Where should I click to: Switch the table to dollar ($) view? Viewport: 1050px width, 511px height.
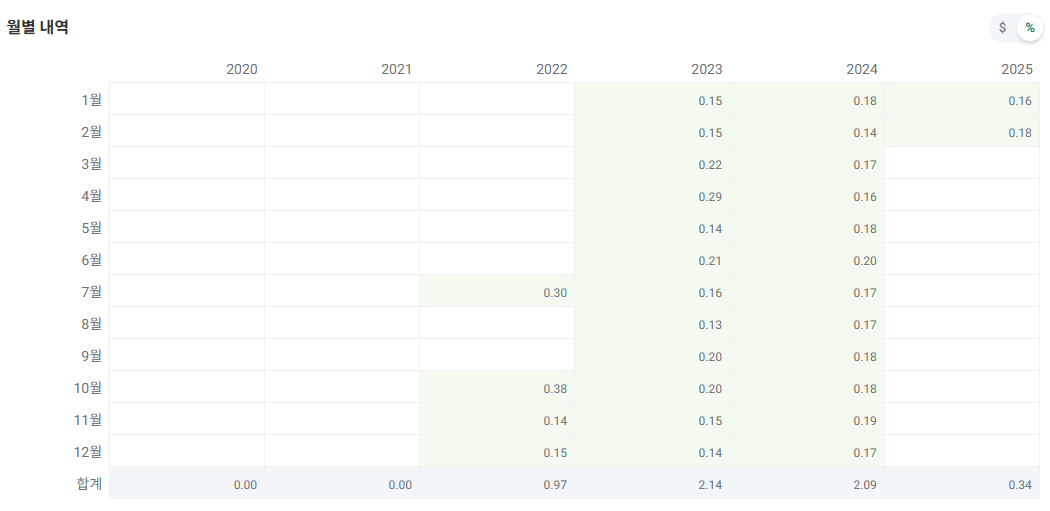coord(1002,27)
